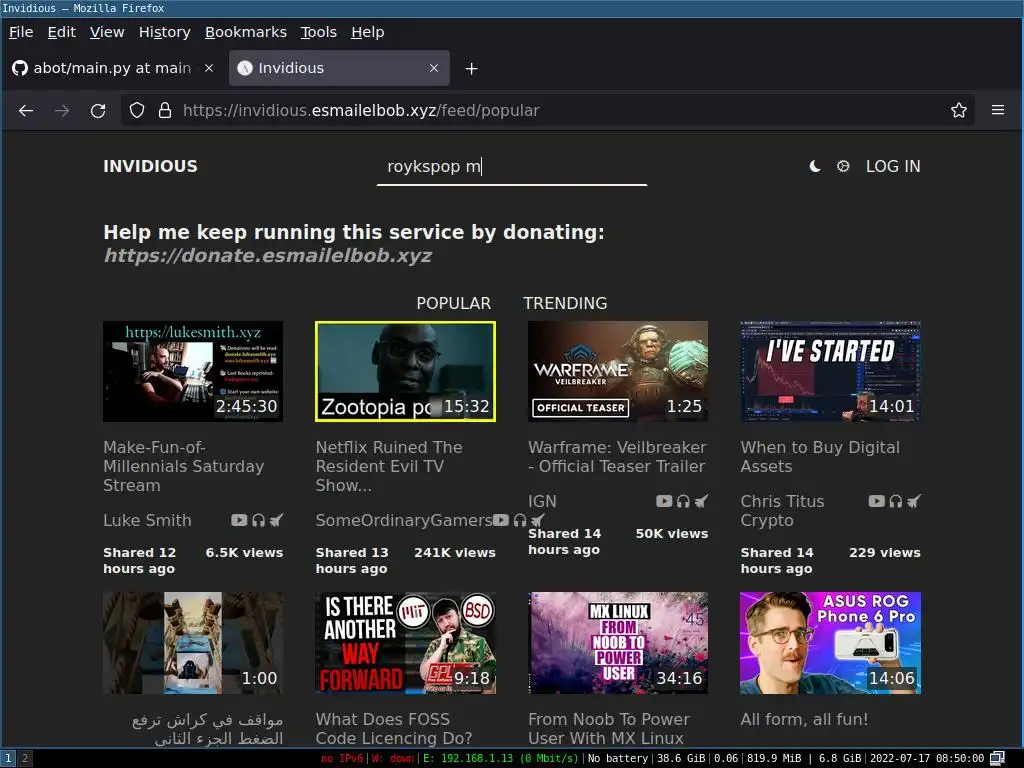Screen dimensions: 1024x768
Task: Click the URL address bar
Action: 548,110
